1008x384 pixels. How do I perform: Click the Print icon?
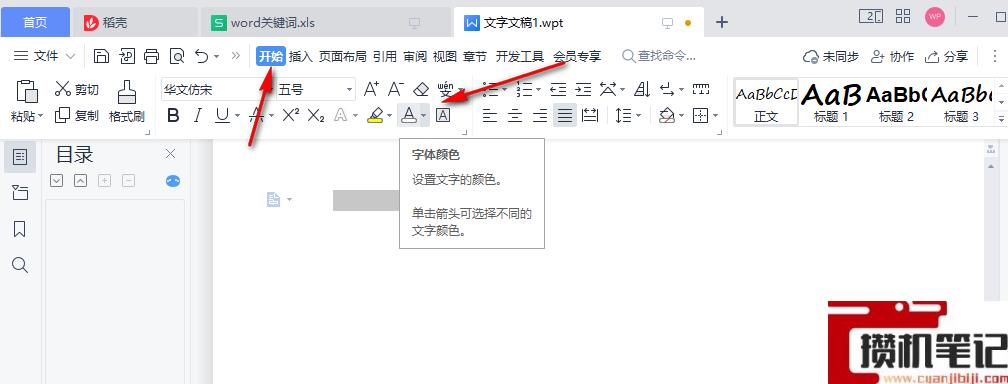coord(151,57)
